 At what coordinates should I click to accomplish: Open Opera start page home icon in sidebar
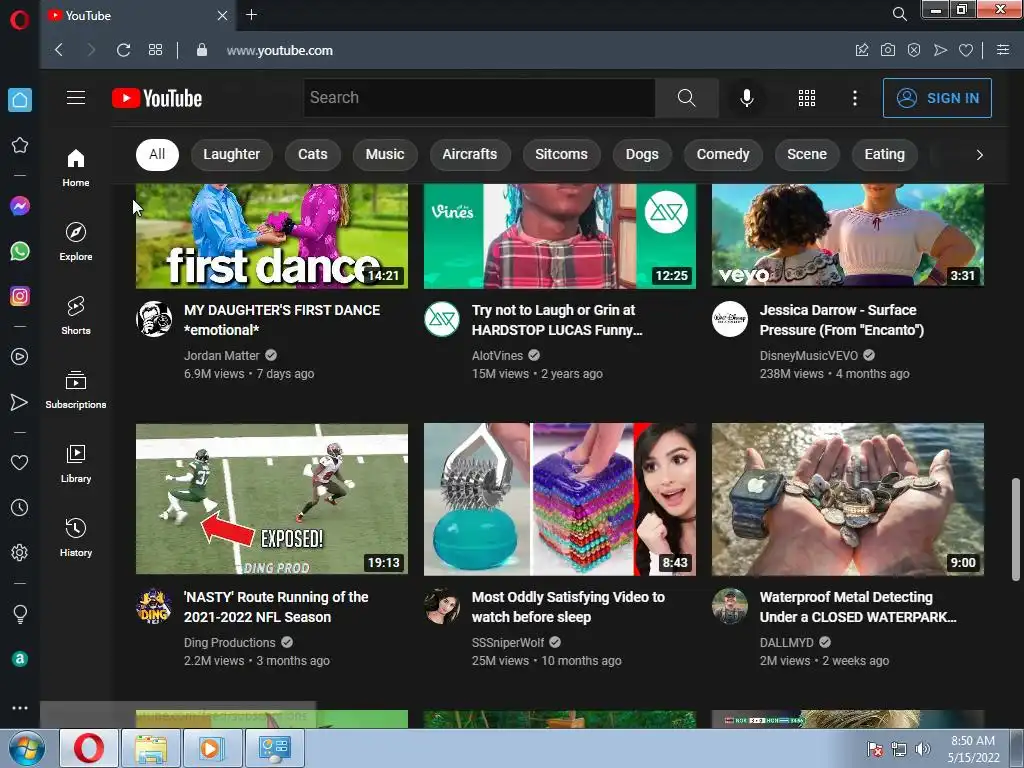coord(20,100)
